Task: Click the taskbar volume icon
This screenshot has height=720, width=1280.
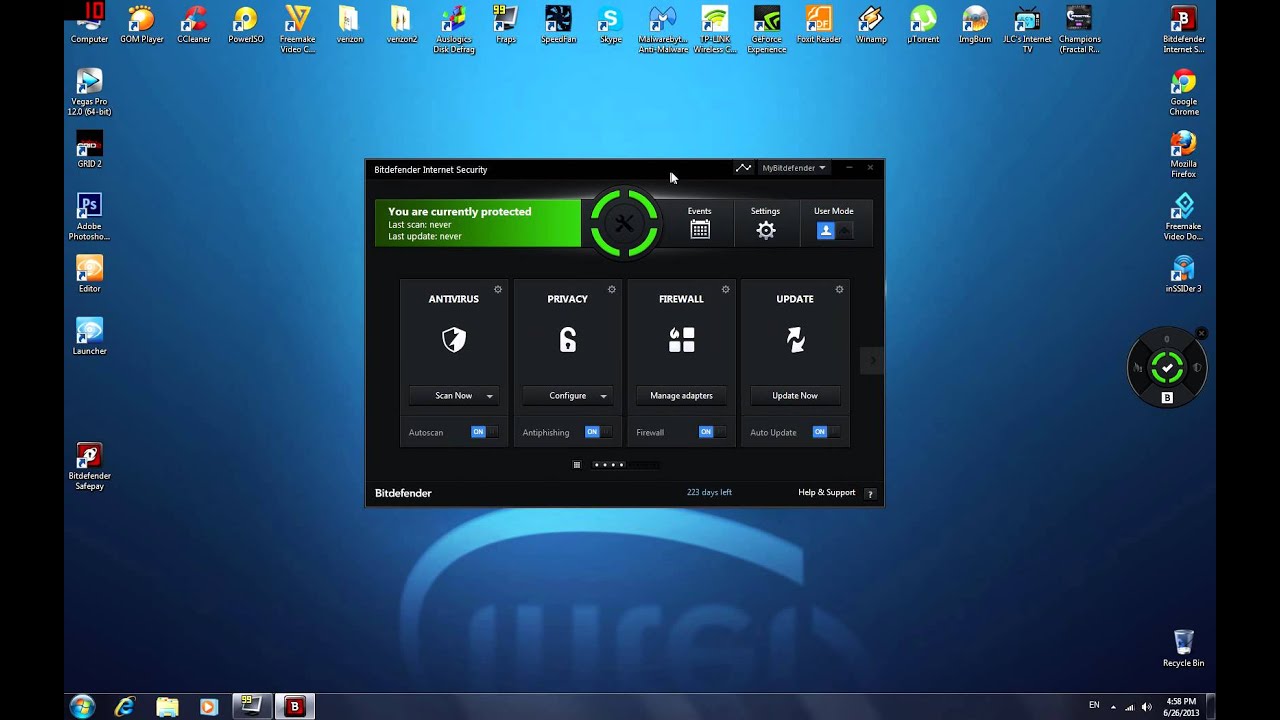Action: [1146, 707]
